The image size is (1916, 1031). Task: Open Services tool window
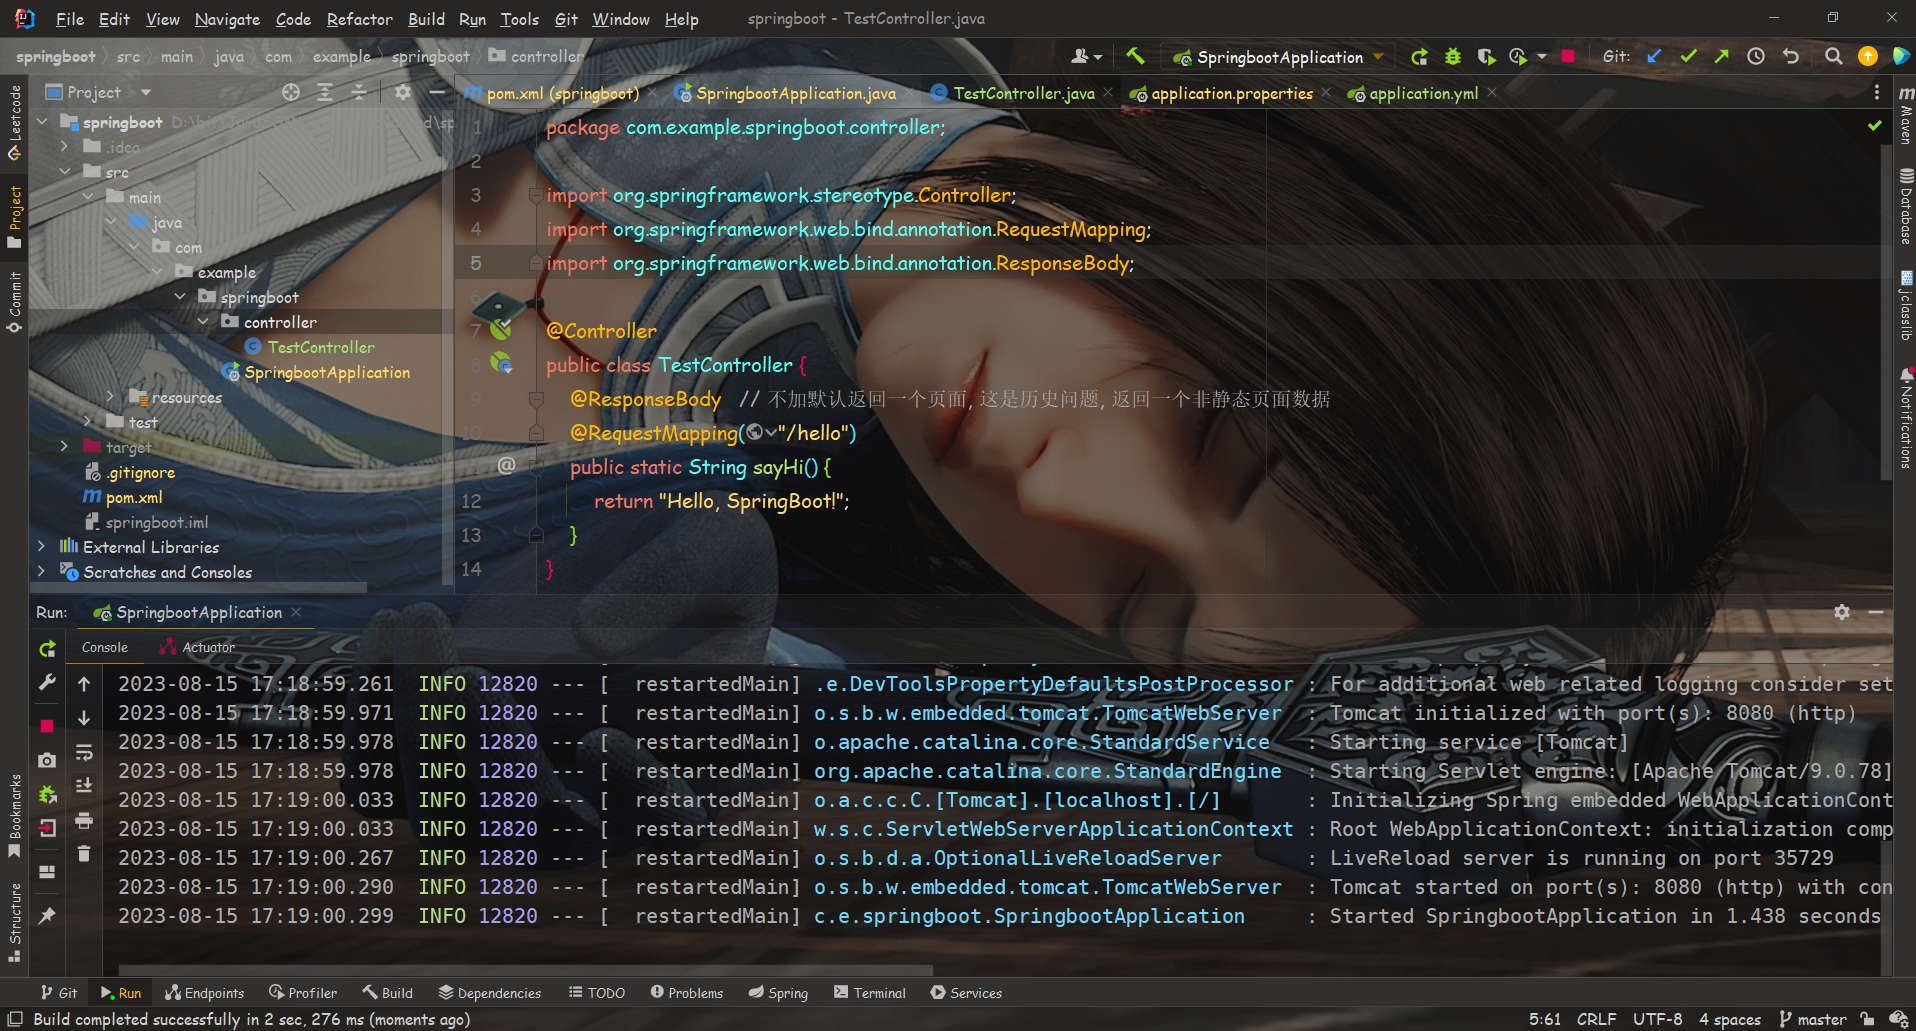click(966, 992)
